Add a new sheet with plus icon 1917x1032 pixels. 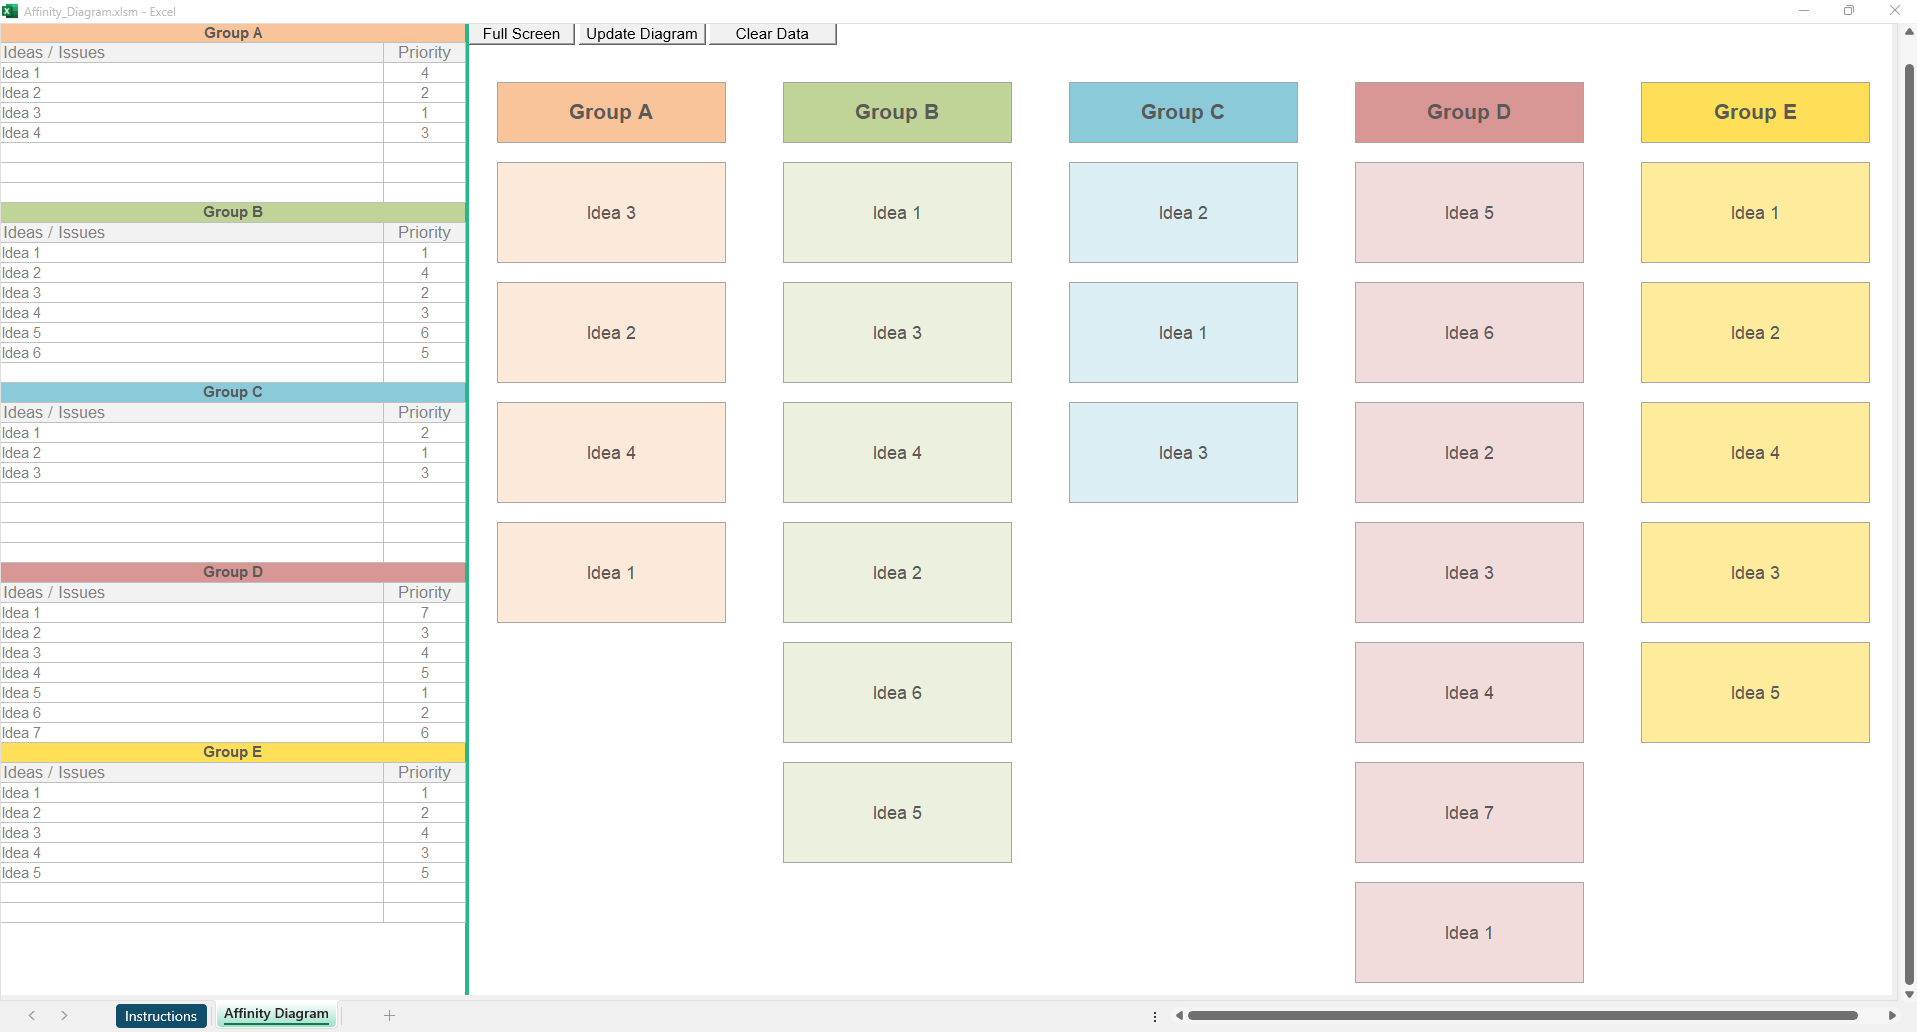389,1015
